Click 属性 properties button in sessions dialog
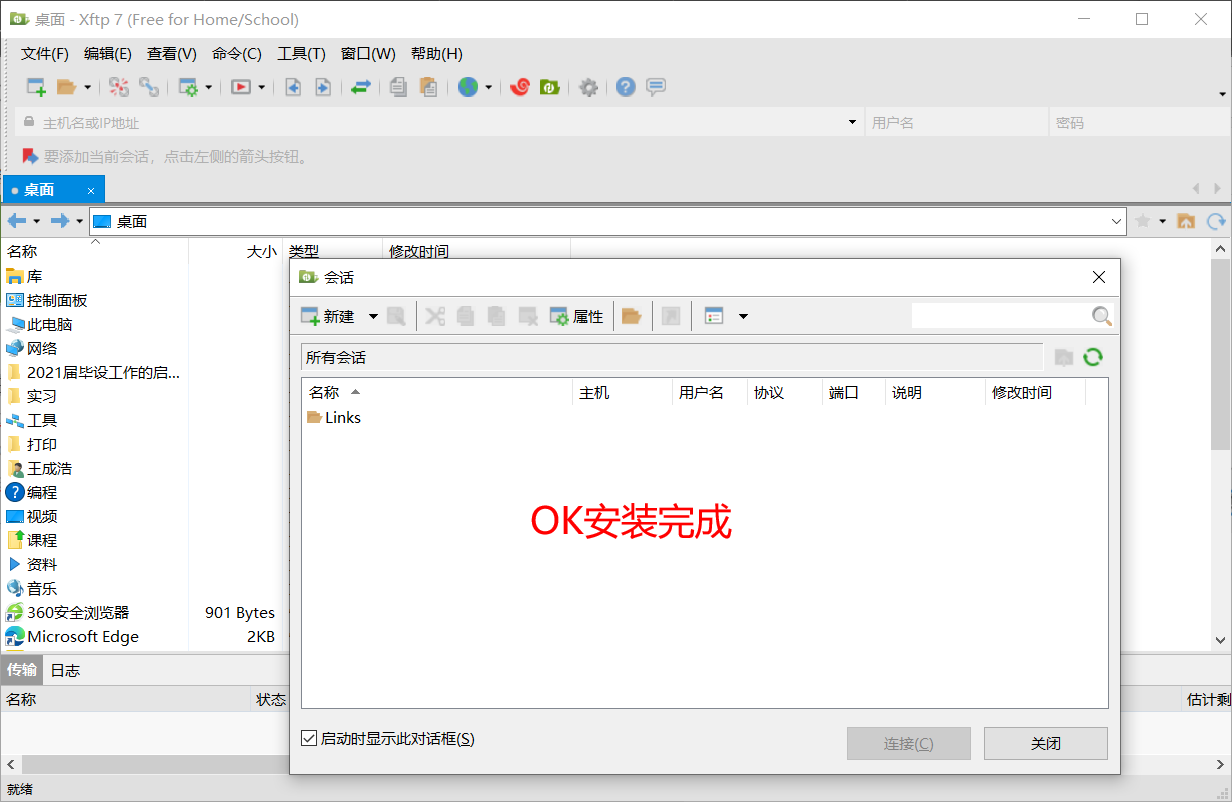Image resolution: width=1232 pixels, height=802 pixels. 577,316
